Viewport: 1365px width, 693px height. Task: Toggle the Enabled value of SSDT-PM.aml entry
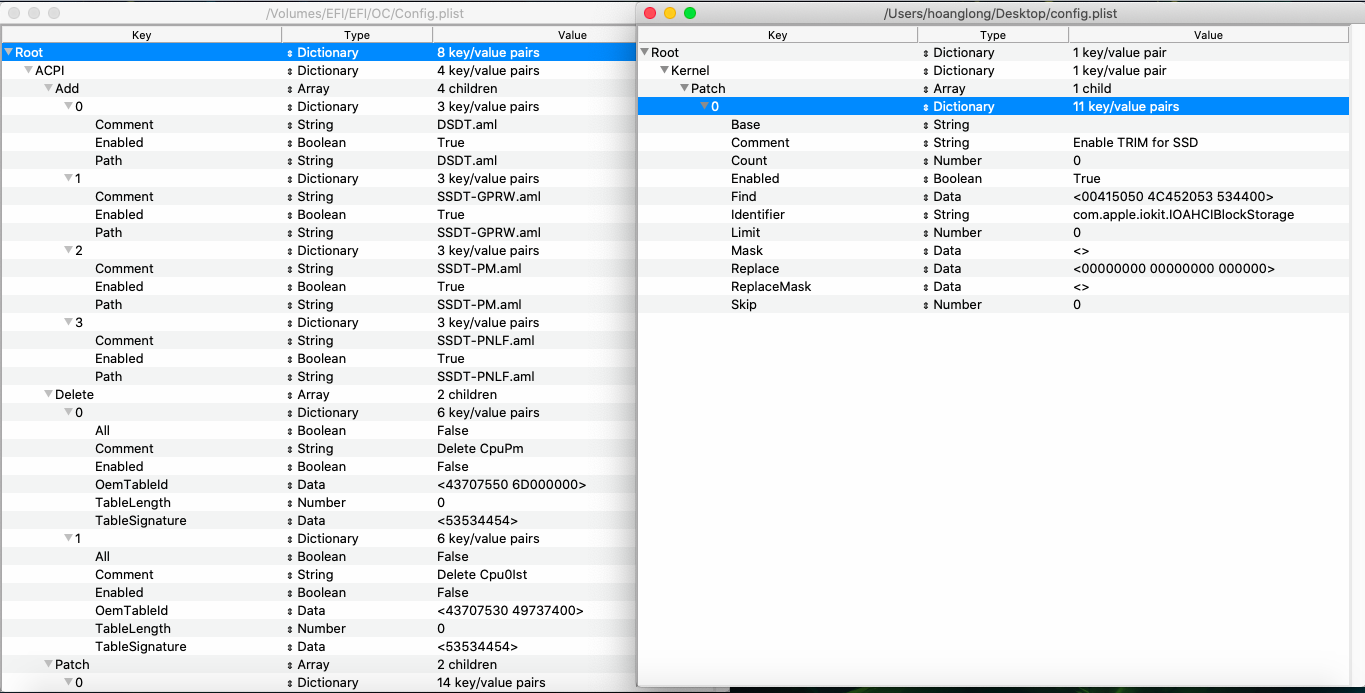pos(451,287)
